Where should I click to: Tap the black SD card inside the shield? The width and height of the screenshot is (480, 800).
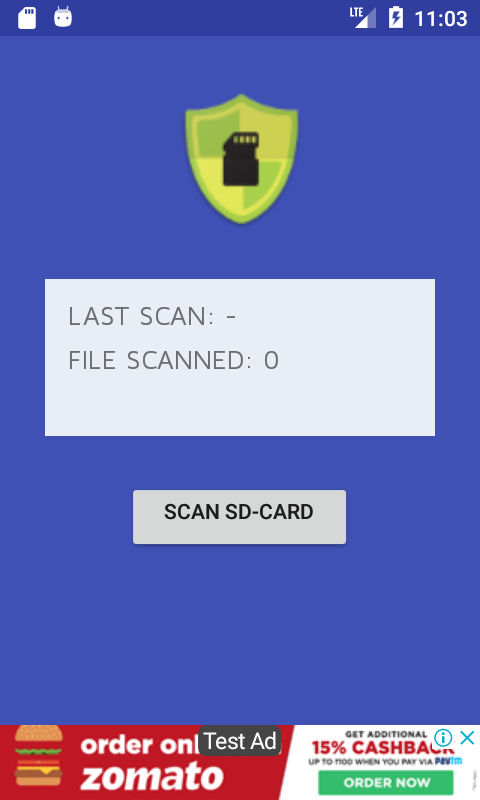[x=241, y=159]
